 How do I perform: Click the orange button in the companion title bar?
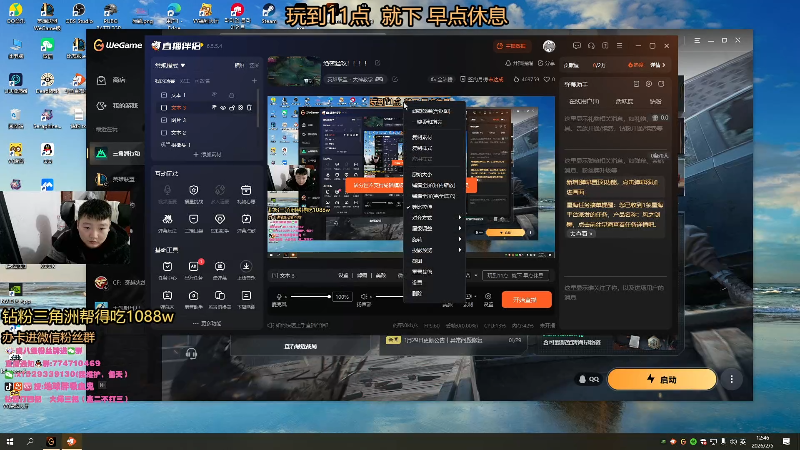[512, 46]
